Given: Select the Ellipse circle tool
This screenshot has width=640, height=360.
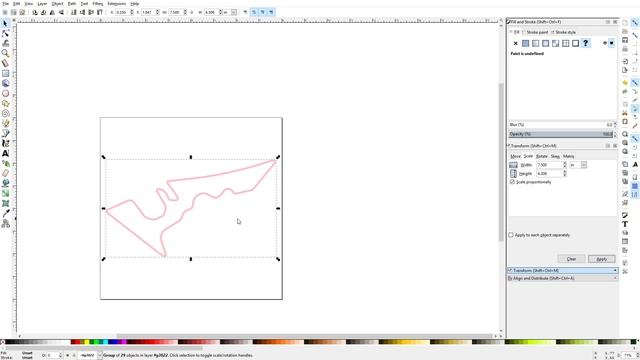Looking at the screenshot, I should click(x=5, y=93).
